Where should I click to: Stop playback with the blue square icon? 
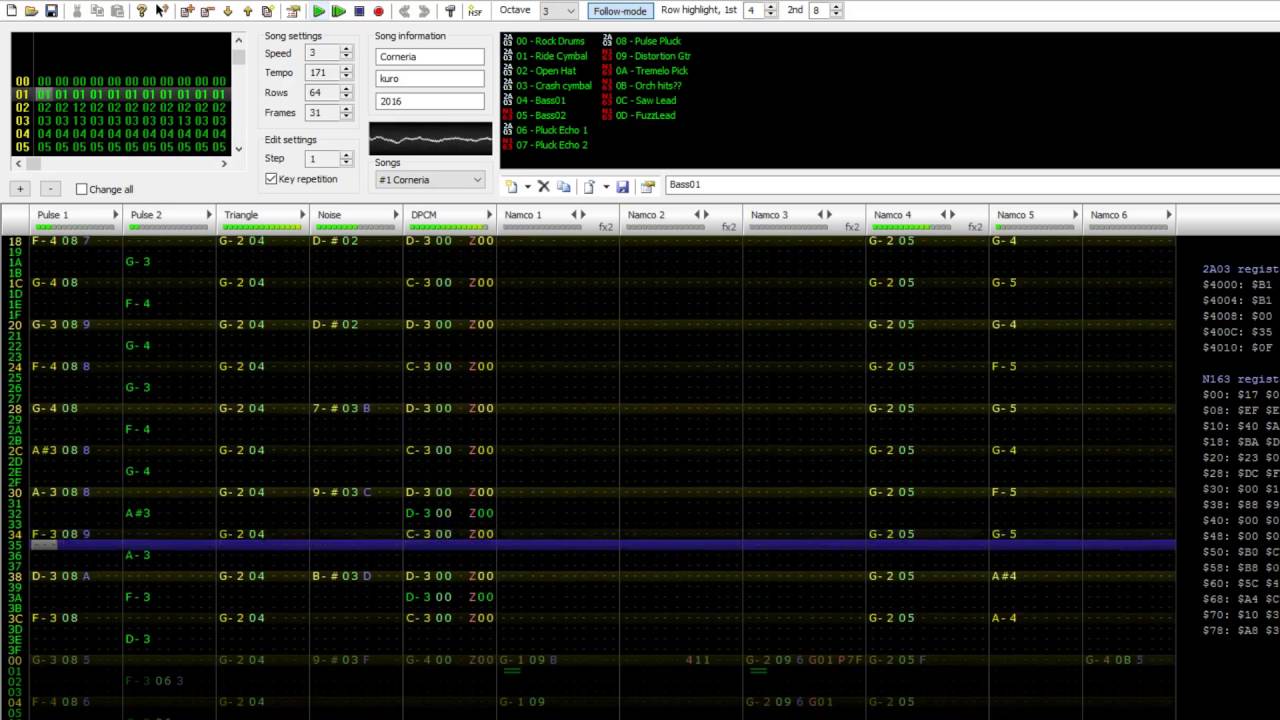tap(359, 11)
